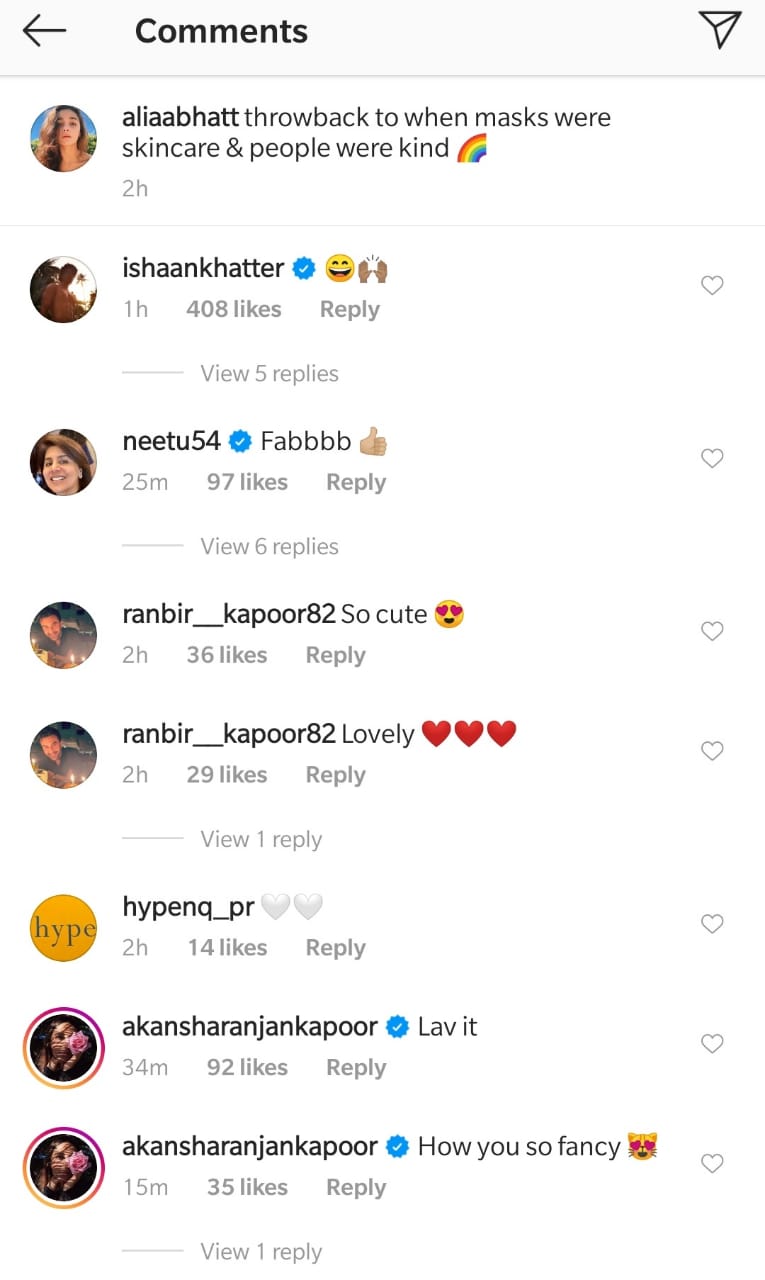This screenshot has height=1280, width=765.
Task: Open the share/send paper plane icon
Action: tap(720, 30)
